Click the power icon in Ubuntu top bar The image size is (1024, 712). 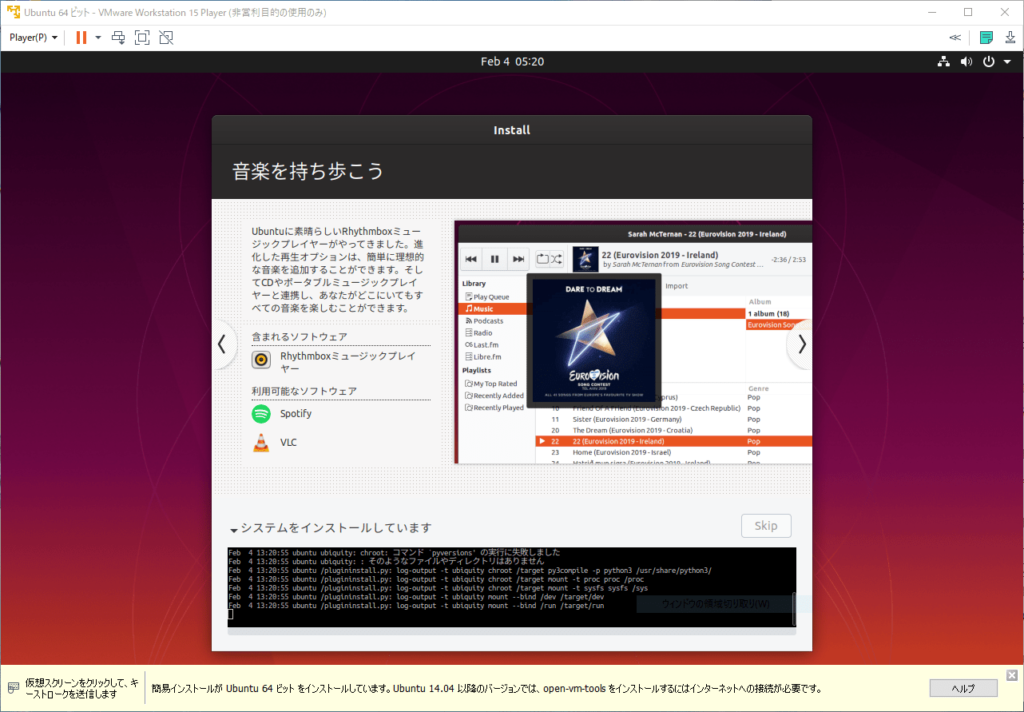coord(989,61)
